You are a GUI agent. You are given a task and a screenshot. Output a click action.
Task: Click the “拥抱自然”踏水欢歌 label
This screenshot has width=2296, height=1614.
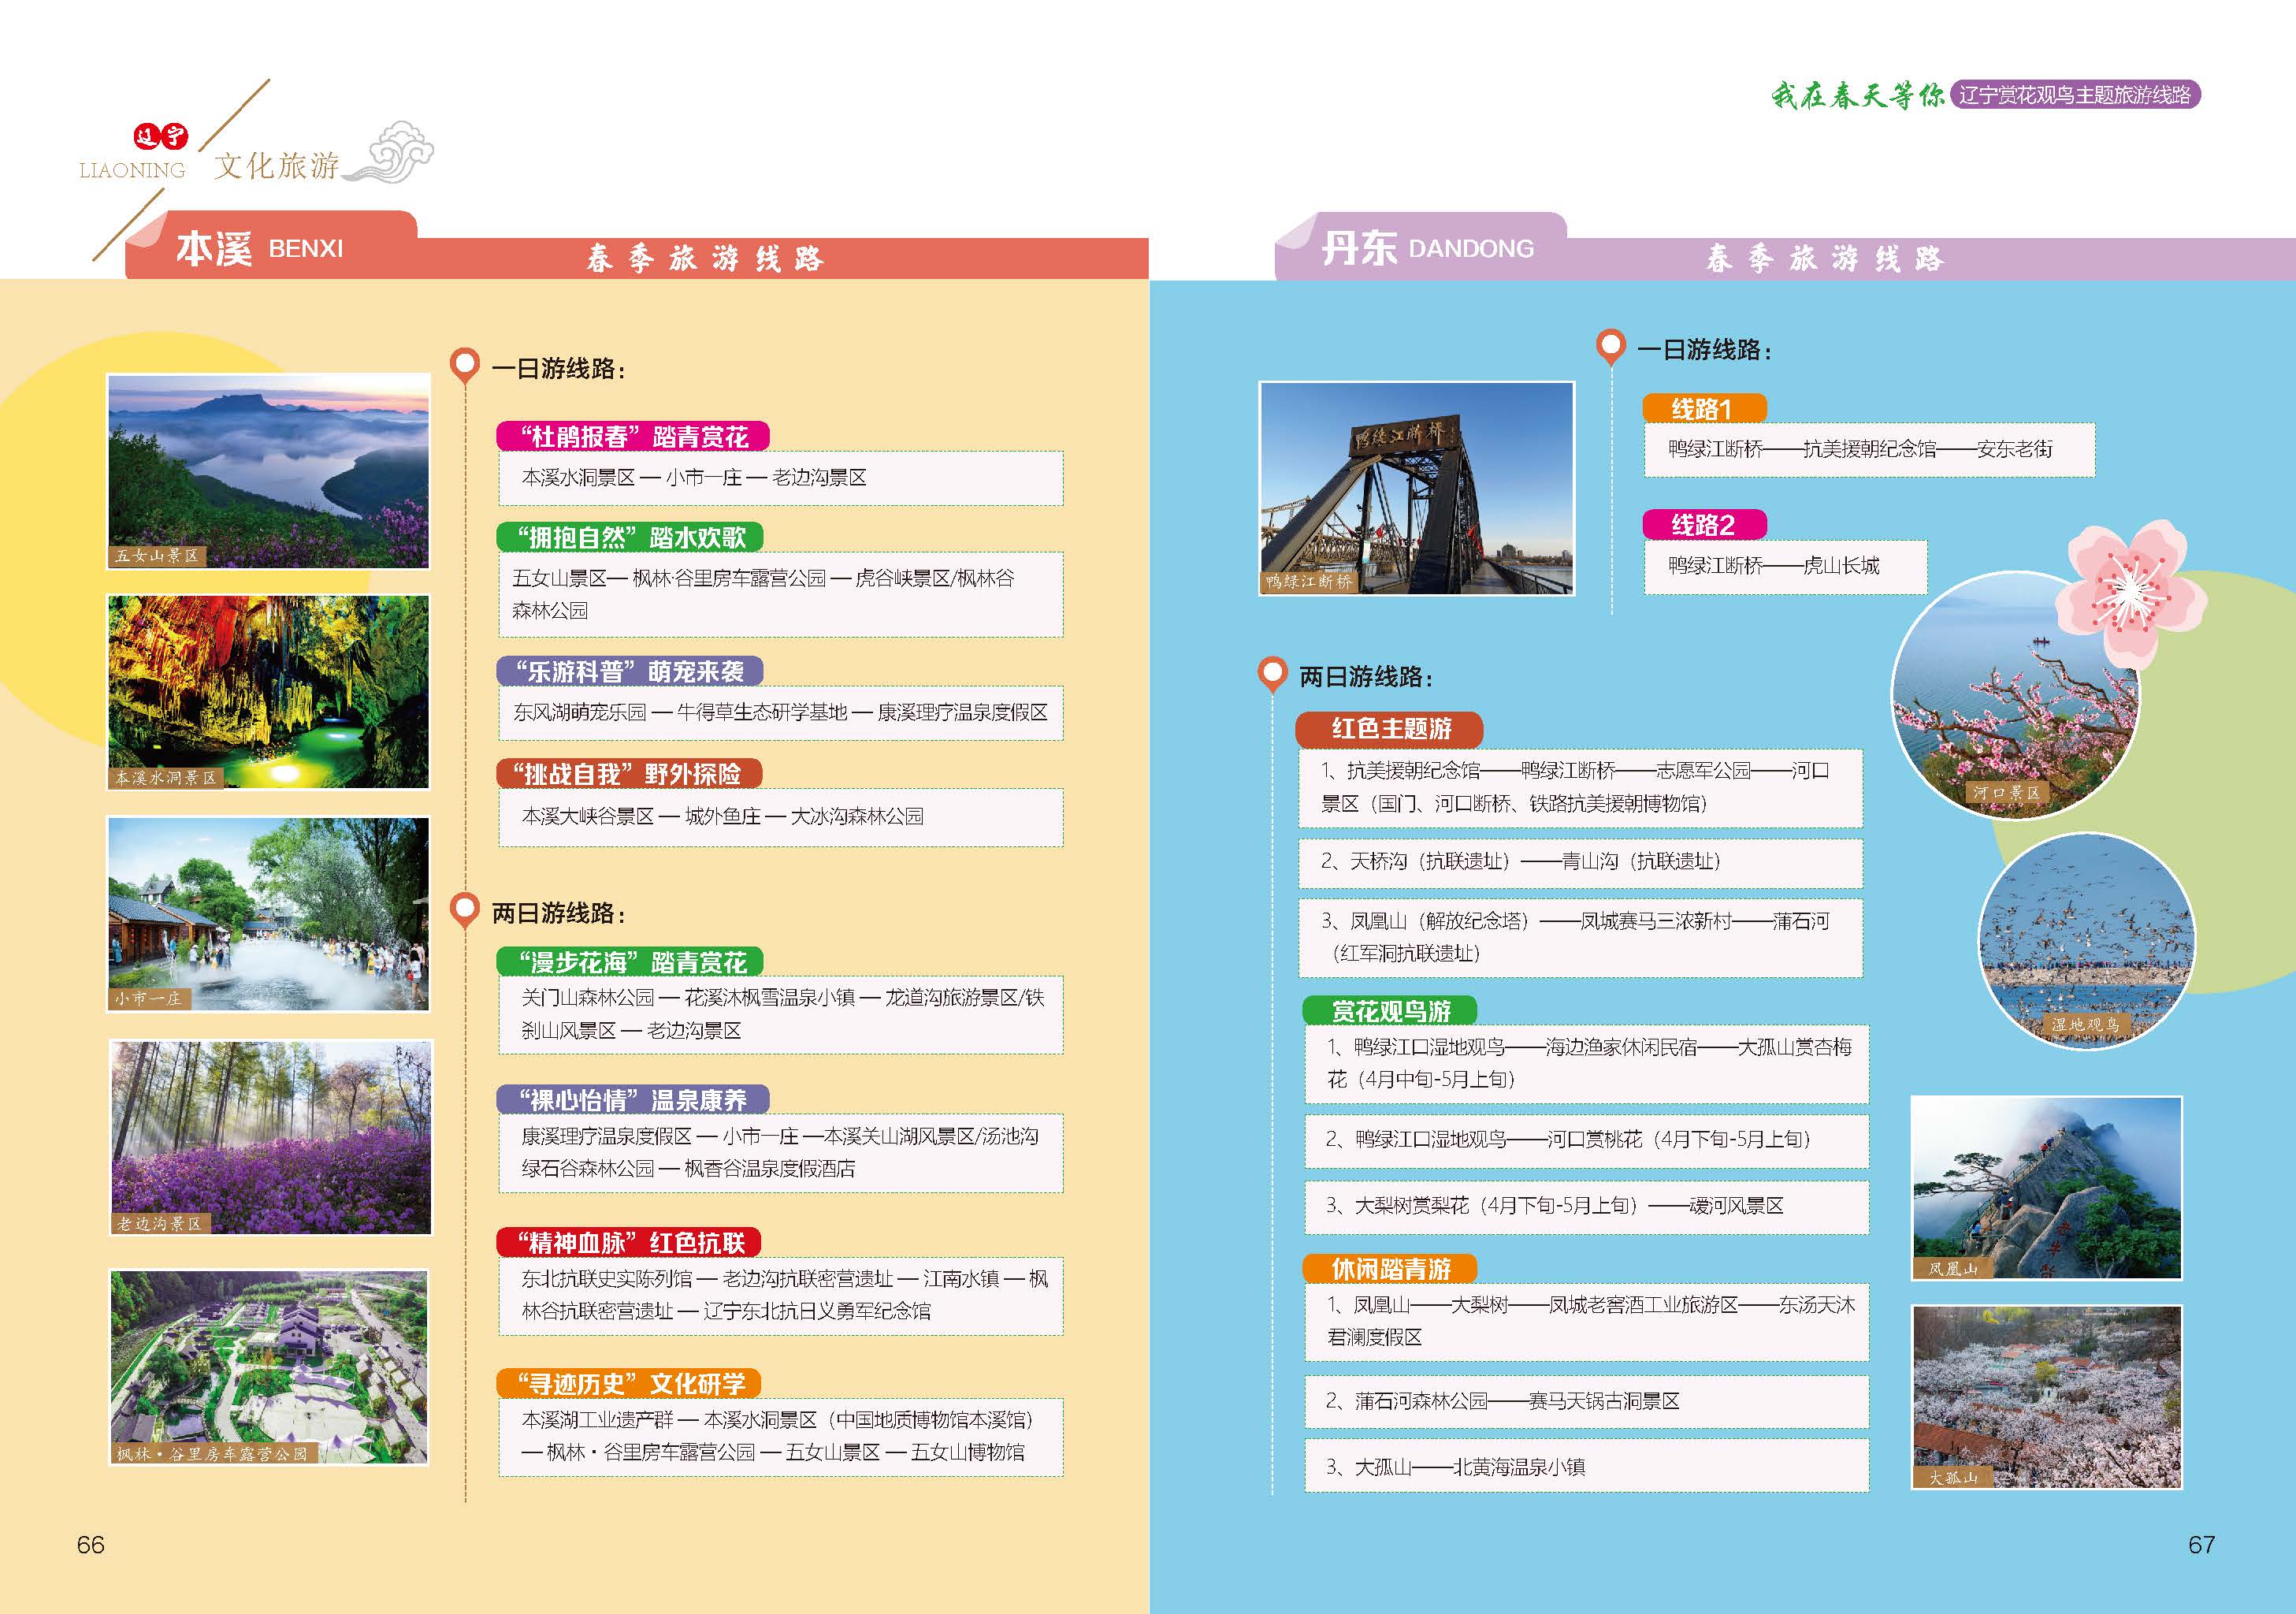630,537
